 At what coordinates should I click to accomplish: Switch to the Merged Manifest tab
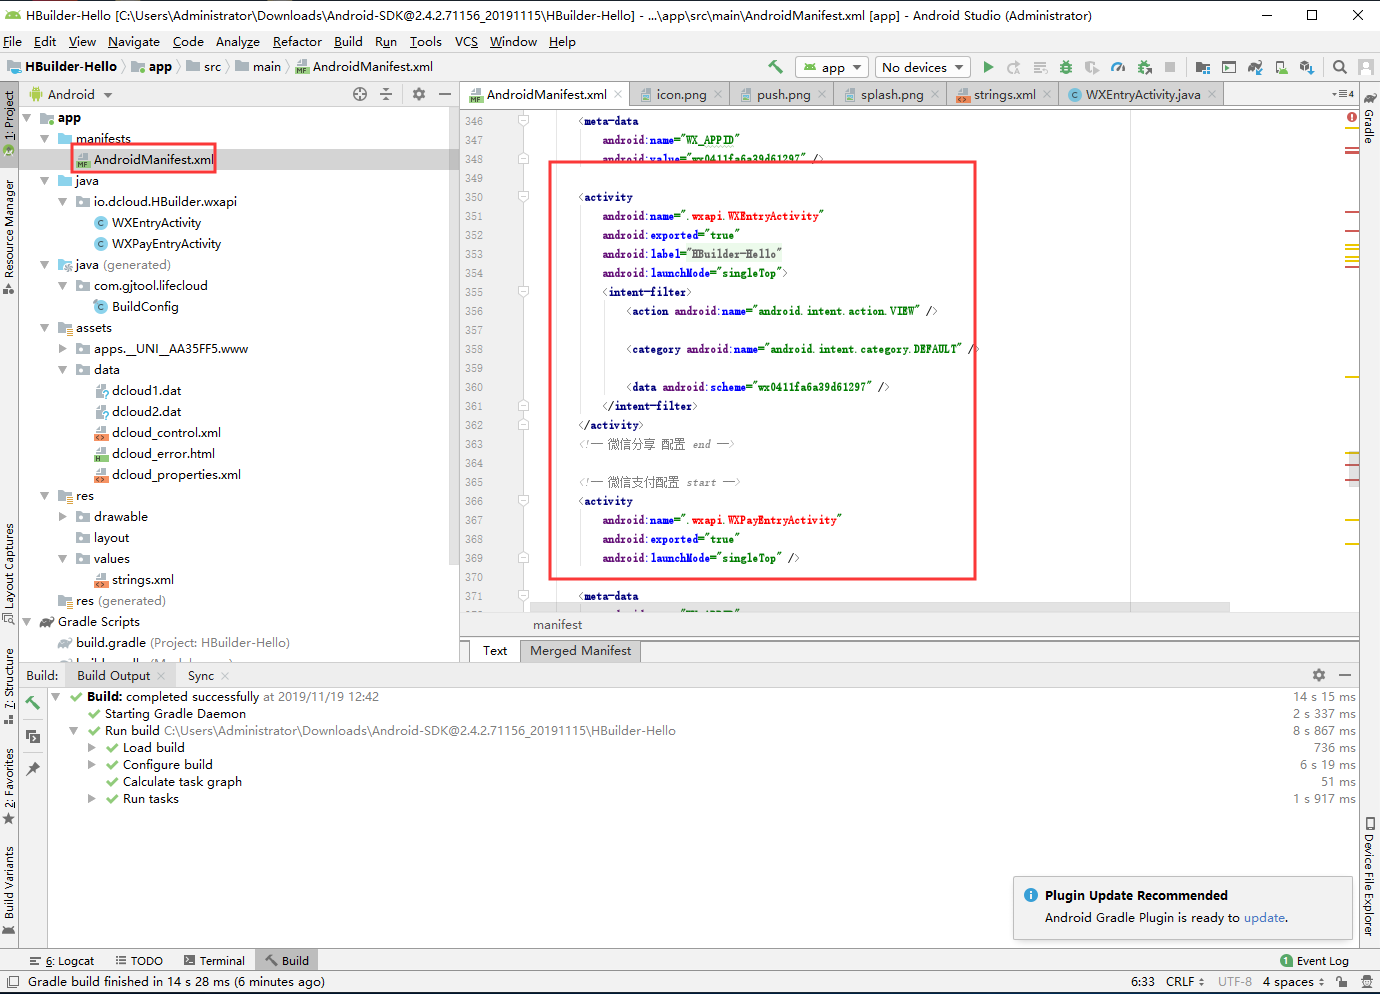tap(580, 651)
